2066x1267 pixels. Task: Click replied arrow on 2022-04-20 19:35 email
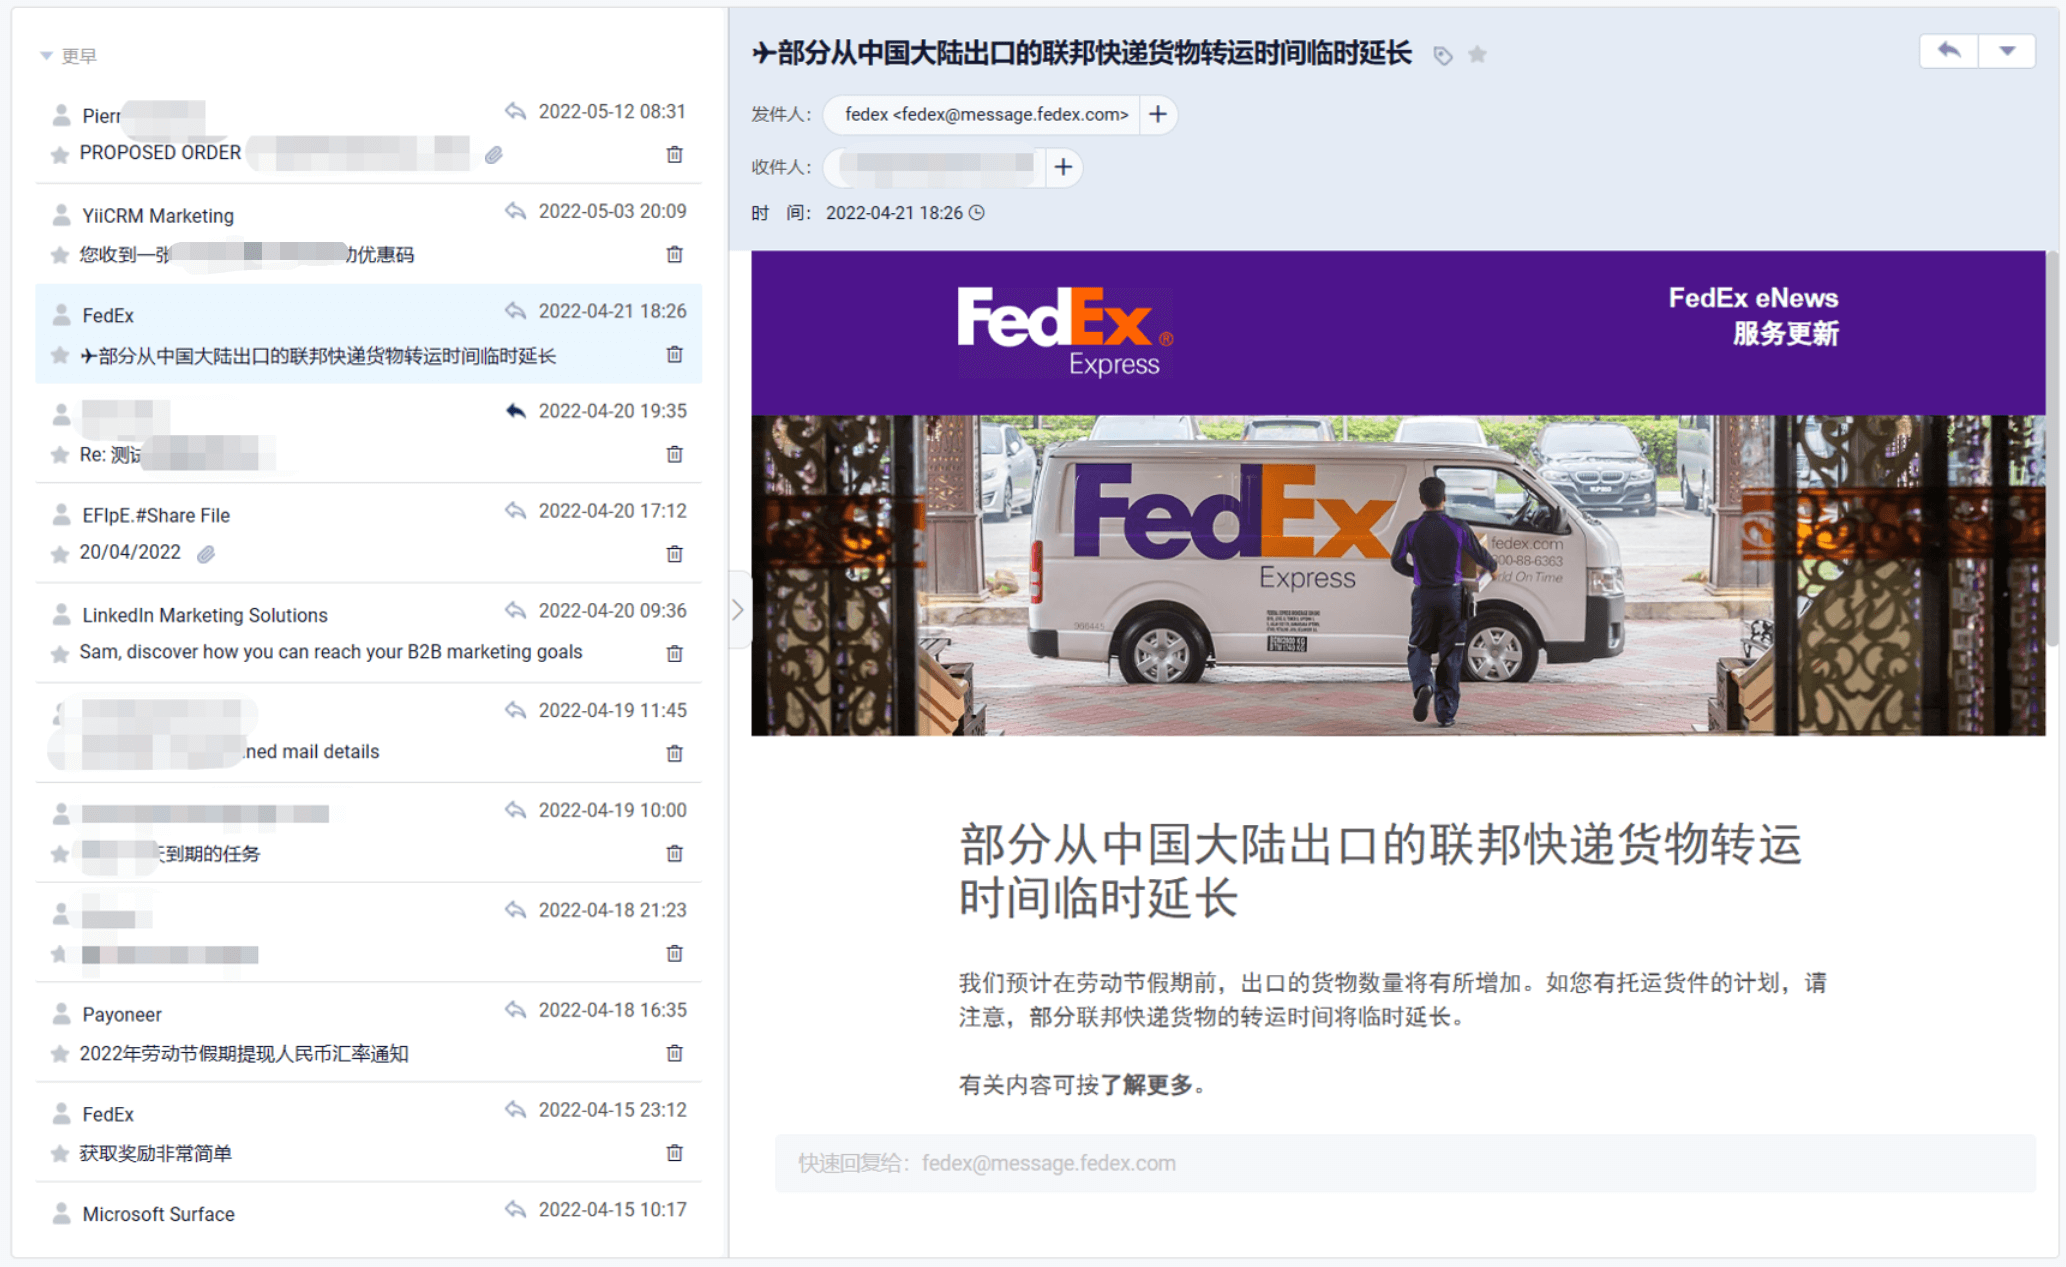pyautogui.click(x=515, y=411)
